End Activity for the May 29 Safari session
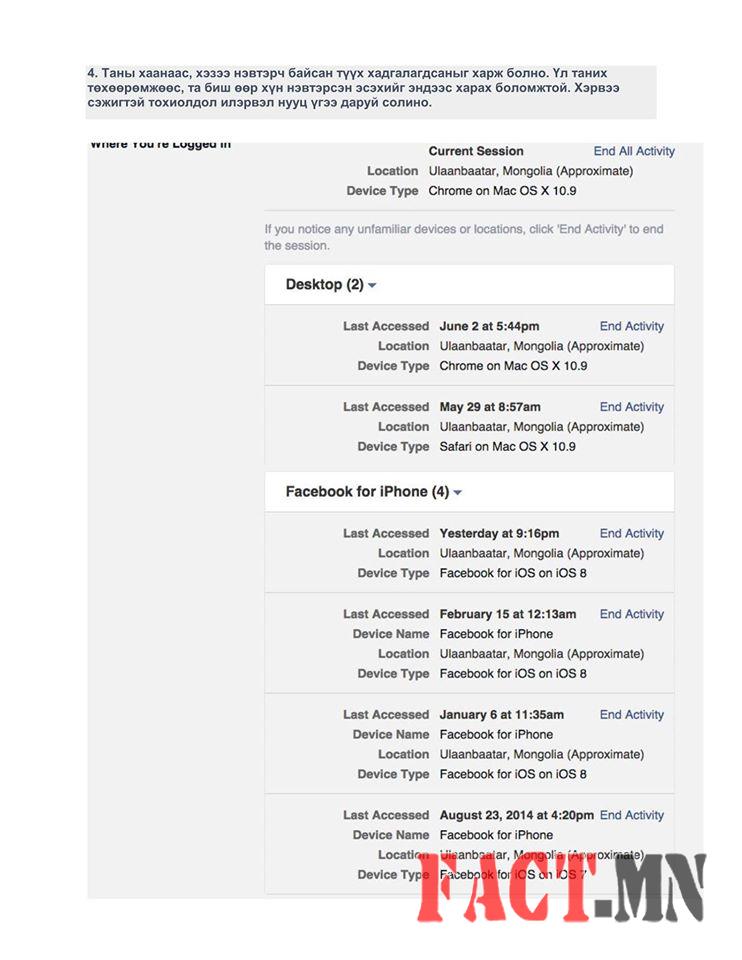742x960 pixels. coord(631,407)
